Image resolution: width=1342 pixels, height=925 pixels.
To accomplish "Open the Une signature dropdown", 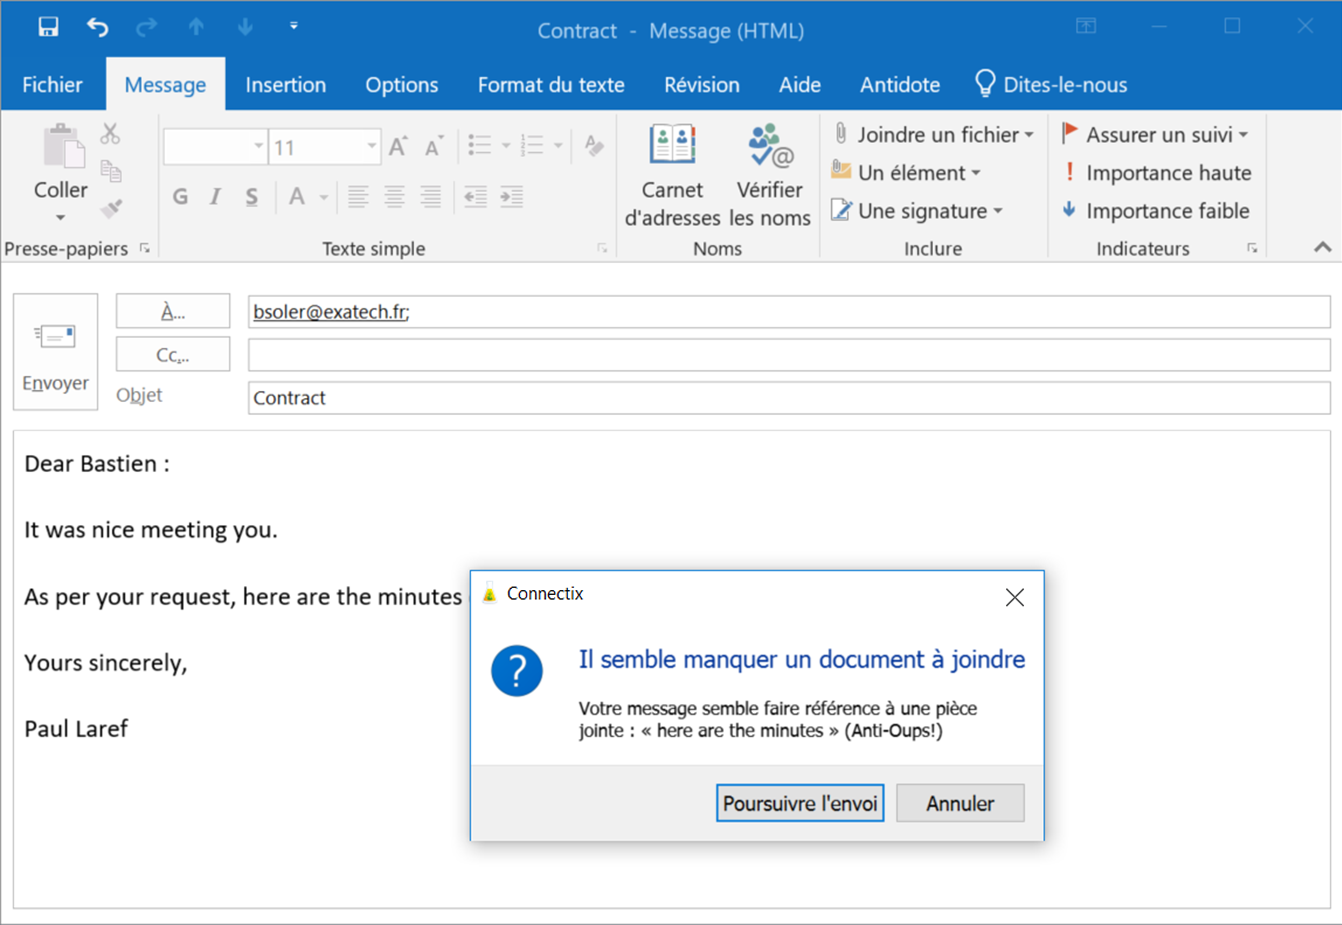I will coord(997,211).
